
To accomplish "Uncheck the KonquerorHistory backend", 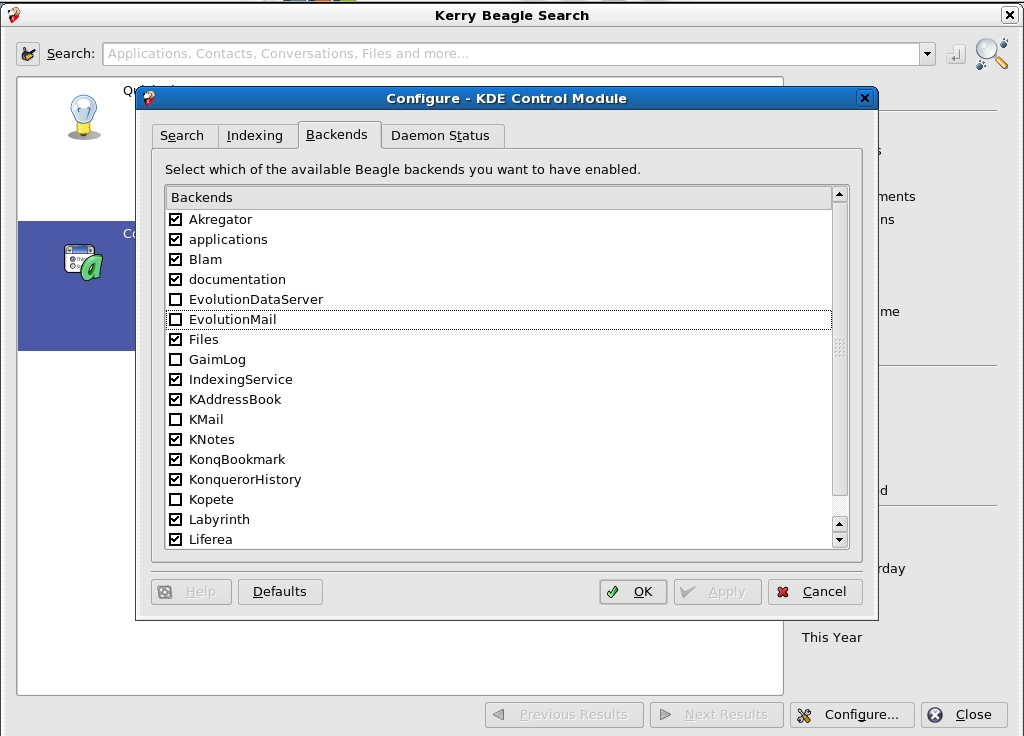I will point(175,479).
